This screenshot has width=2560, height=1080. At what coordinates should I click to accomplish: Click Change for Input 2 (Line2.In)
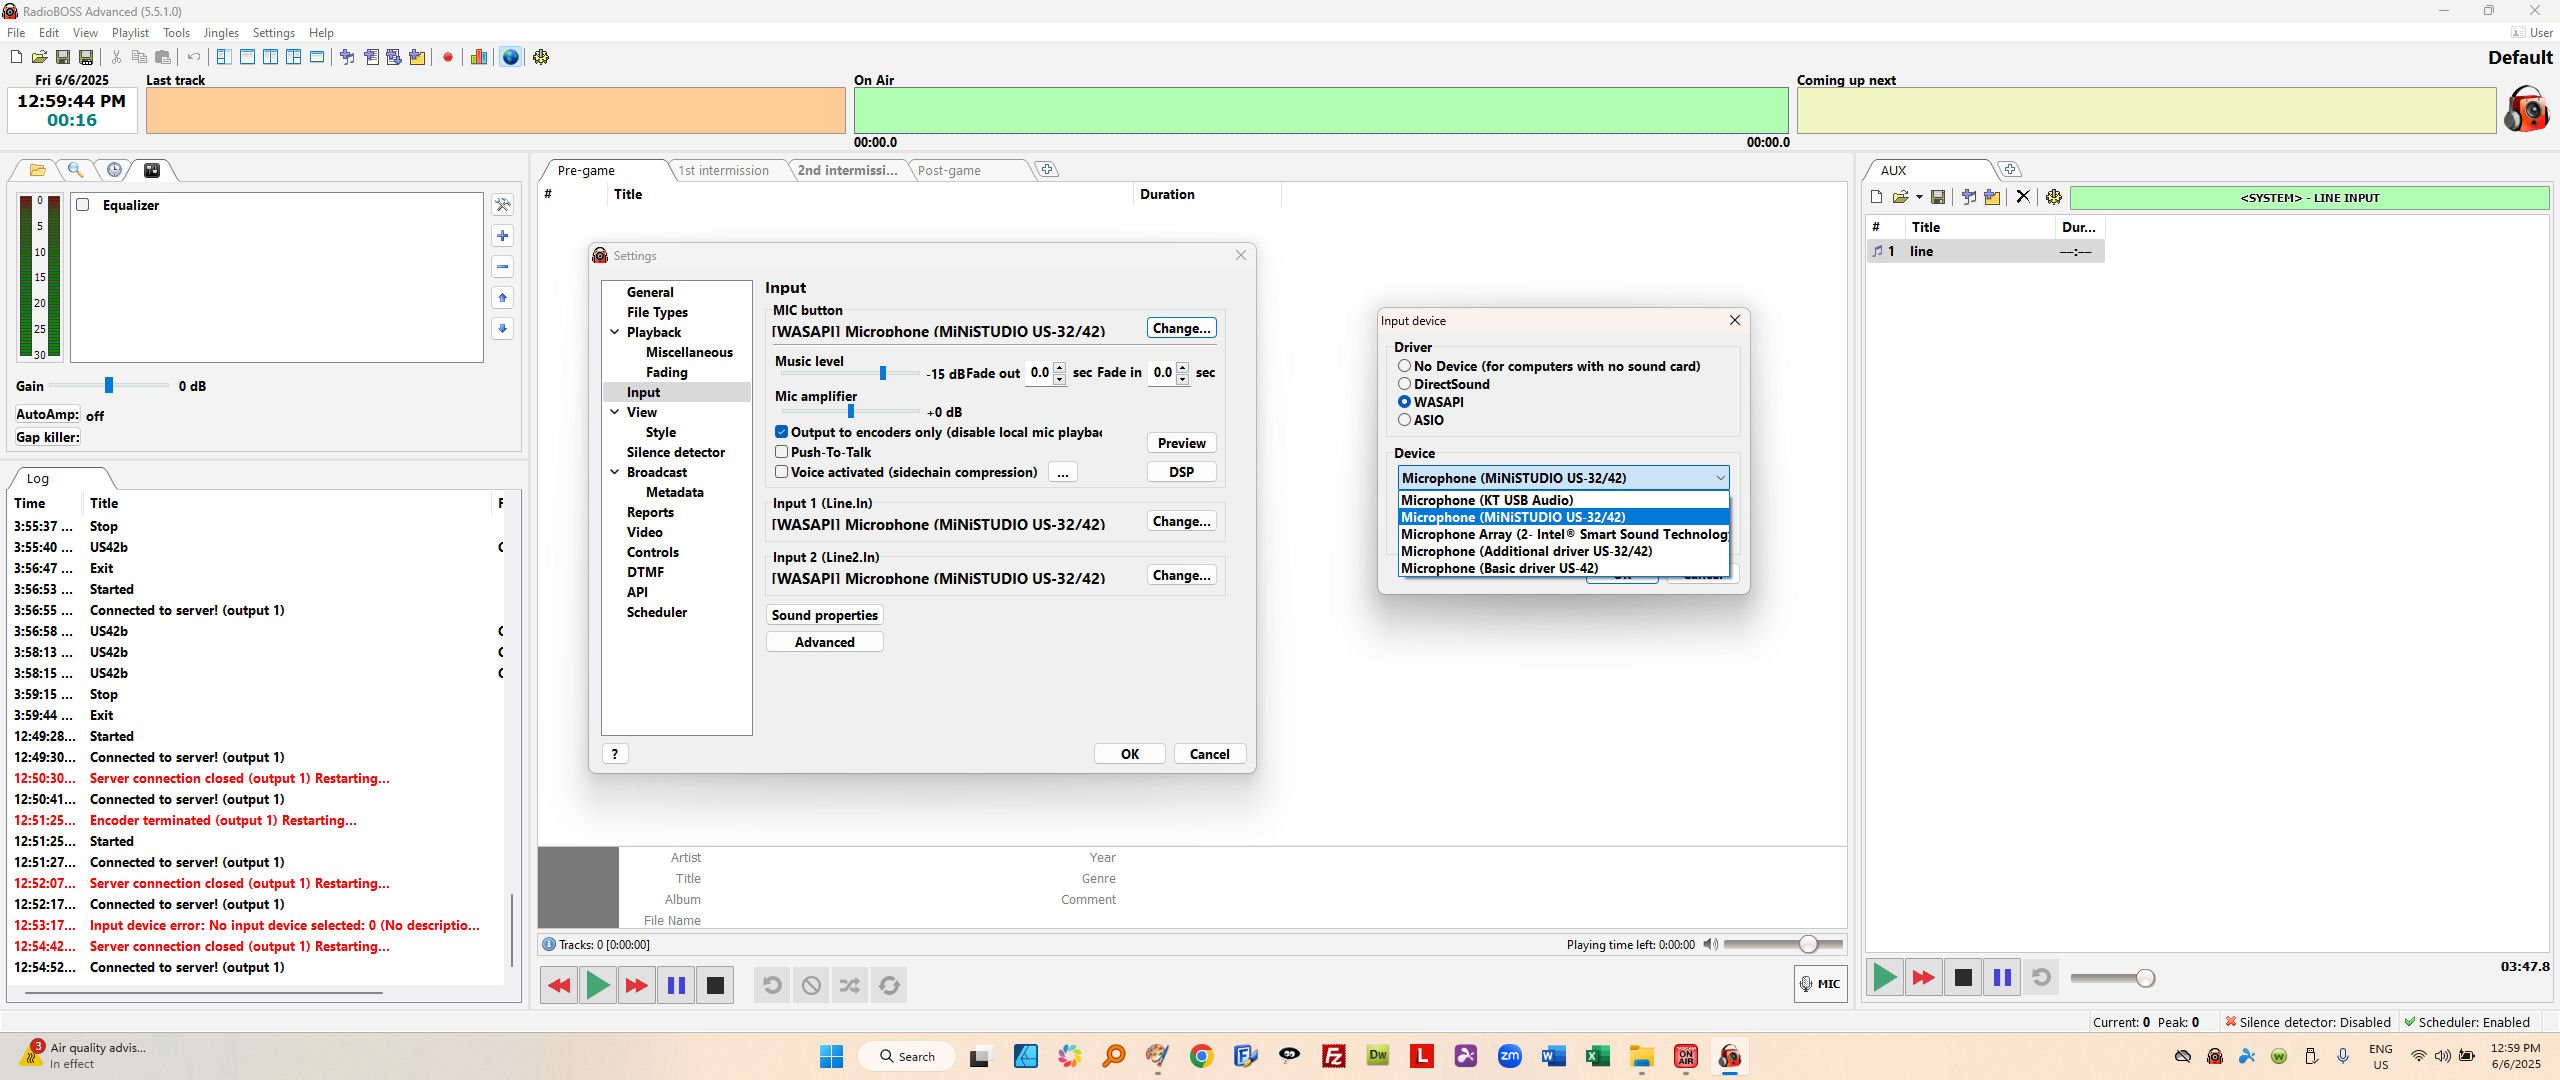1181,575
